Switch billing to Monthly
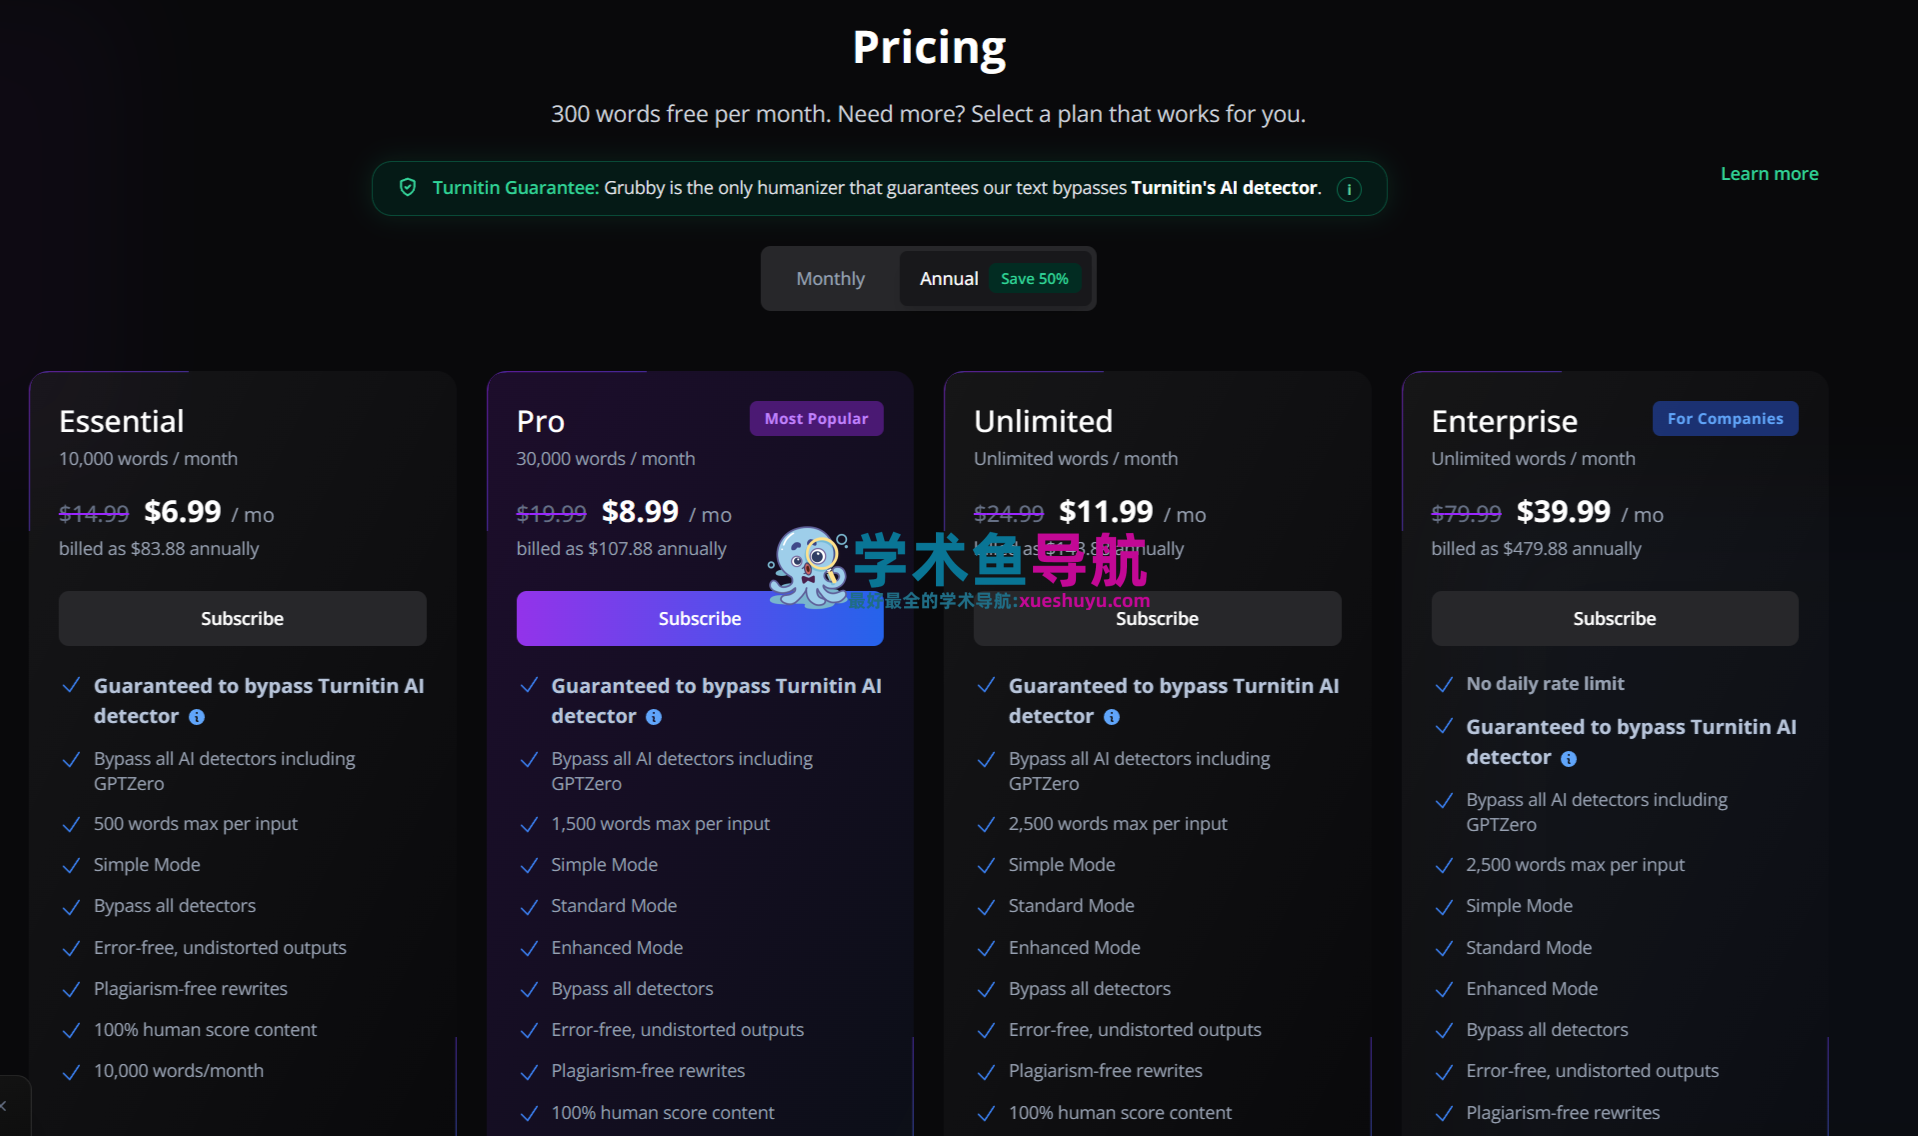 pyautogui.click(x=830, y=279)
